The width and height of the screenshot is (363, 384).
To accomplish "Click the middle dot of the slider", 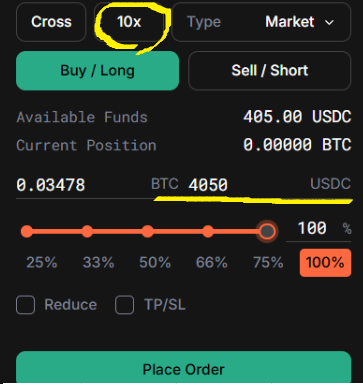I will pyautogui.click(x=147, y=231).
